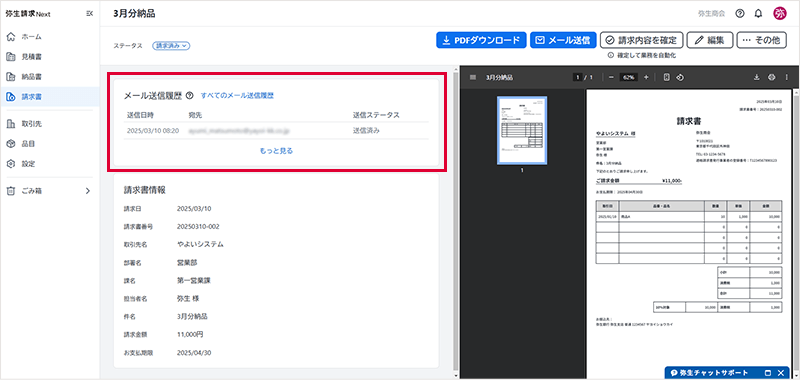This screenshot has width=800, height=380.
Task: Open the help question mark icon in header
Action: [740, 14]
